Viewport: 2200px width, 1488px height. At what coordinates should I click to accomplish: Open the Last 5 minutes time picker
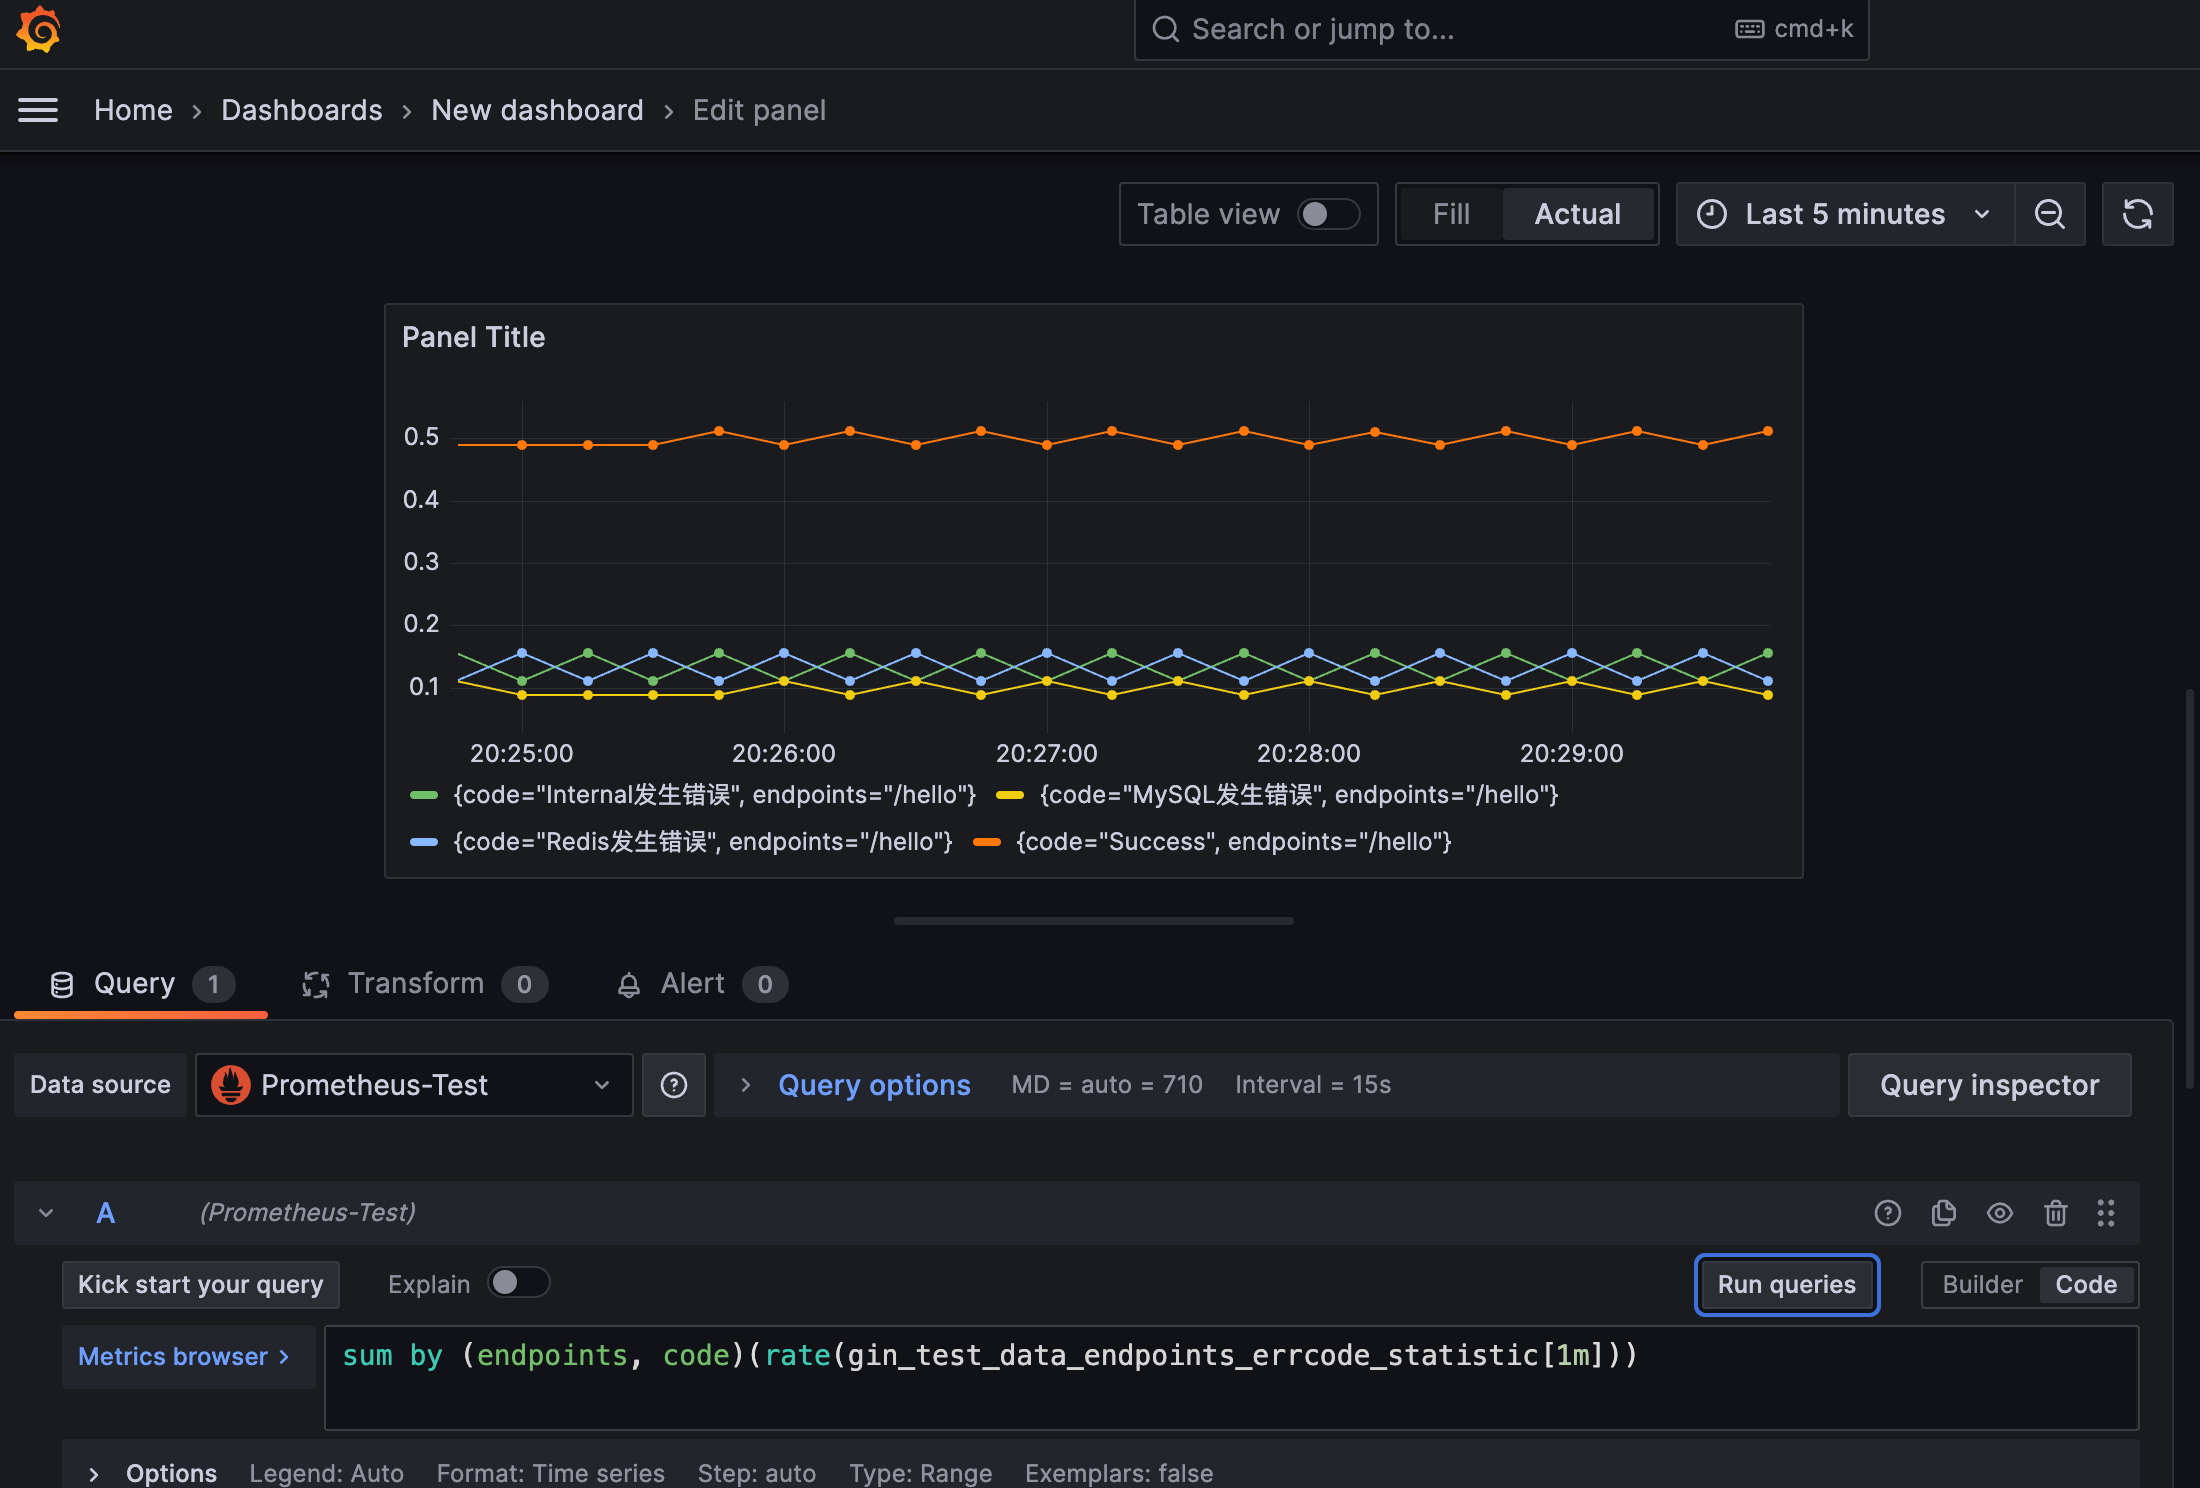1845,214
